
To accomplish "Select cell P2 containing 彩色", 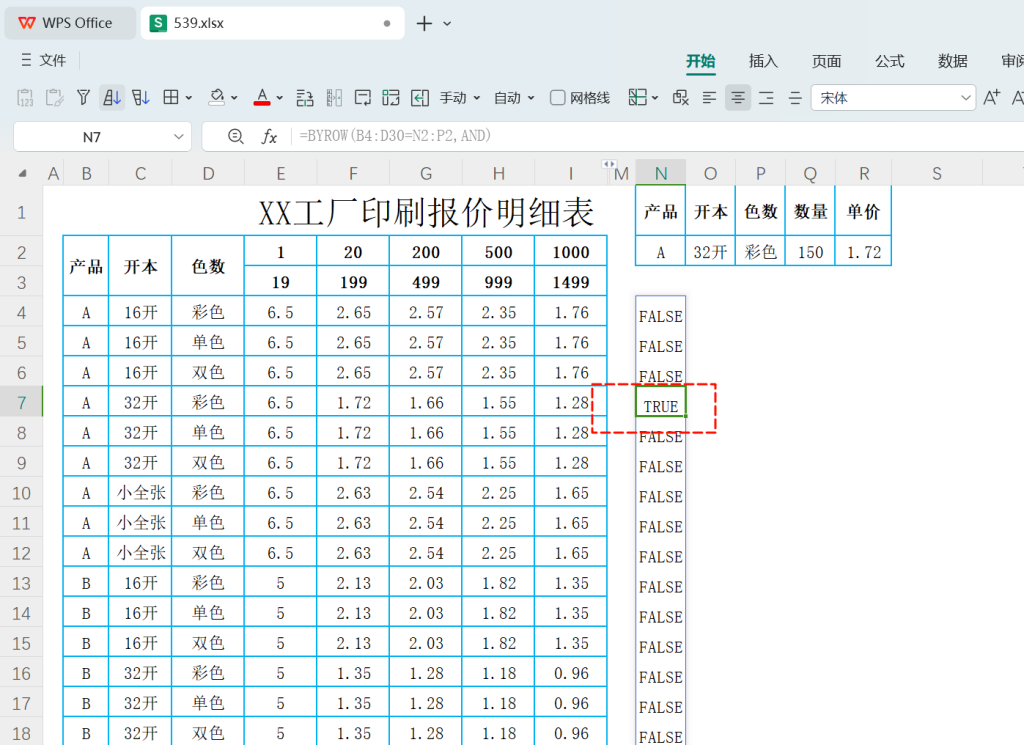I will coord(760,251).
